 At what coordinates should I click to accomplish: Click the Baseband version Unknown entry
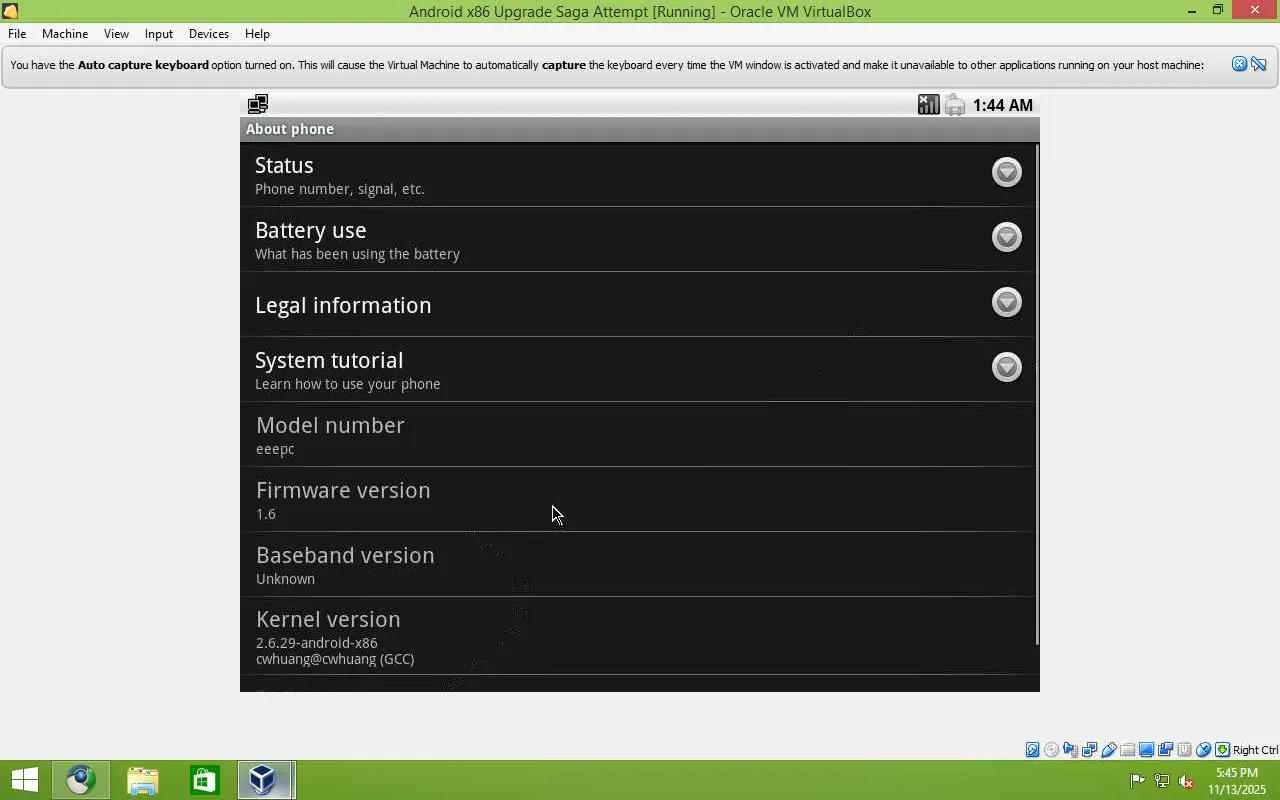tap(637, 565)
